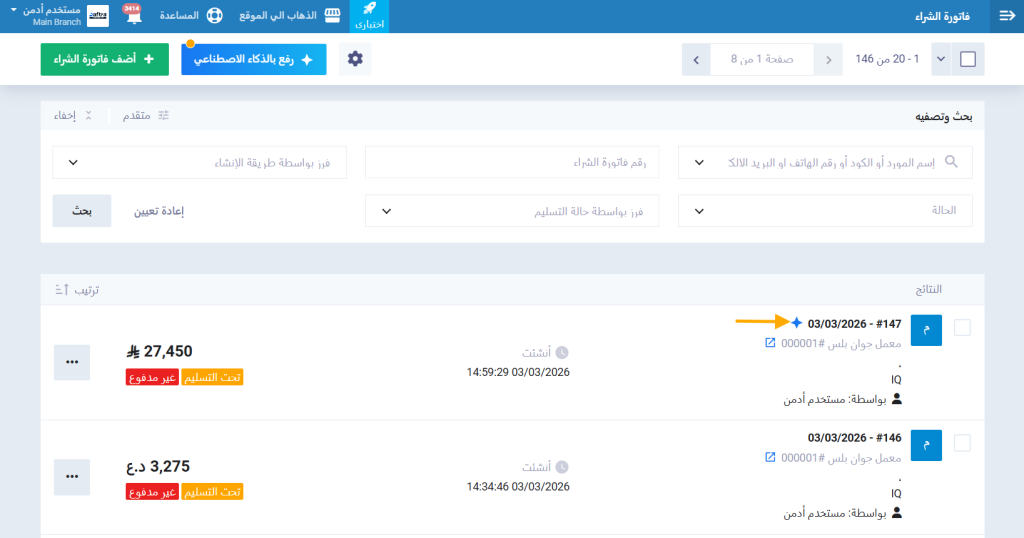Select checkbox for invoice #147

(963, 327)
